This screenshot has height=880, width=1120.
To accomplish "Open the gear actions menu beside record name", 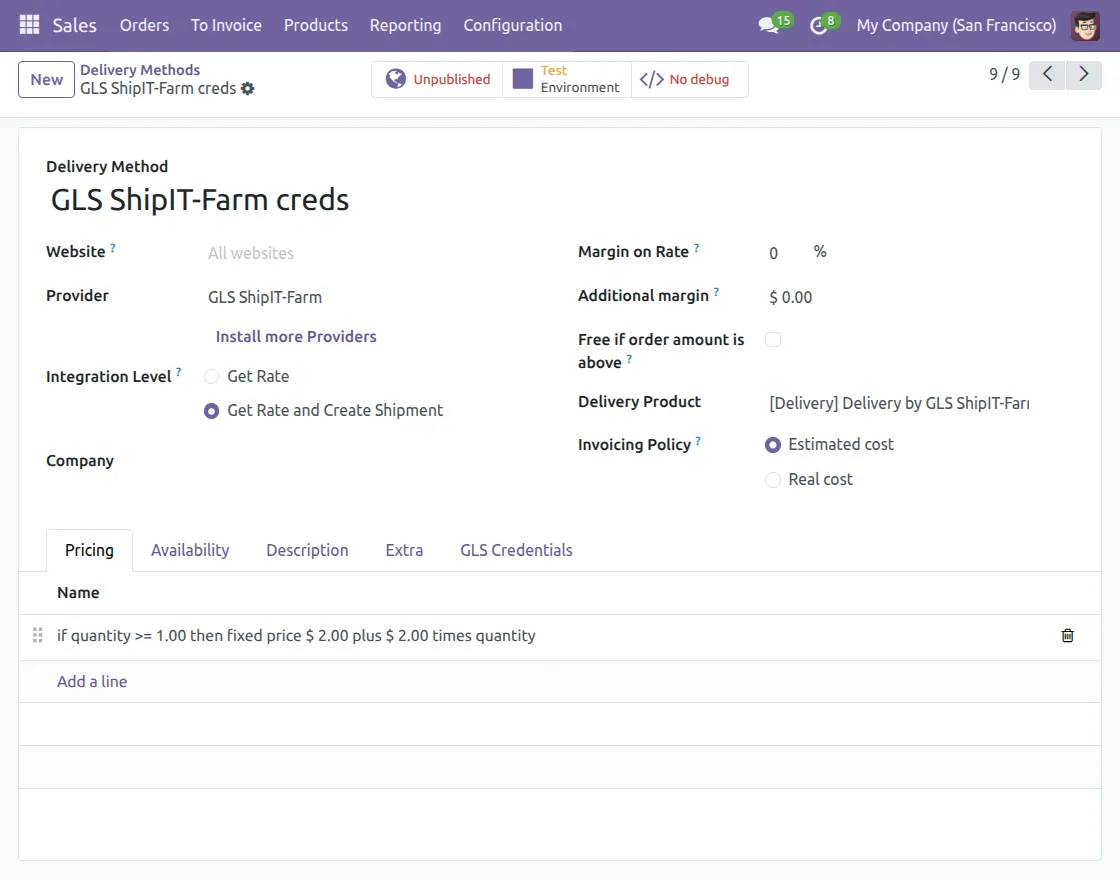I will 247,89.
